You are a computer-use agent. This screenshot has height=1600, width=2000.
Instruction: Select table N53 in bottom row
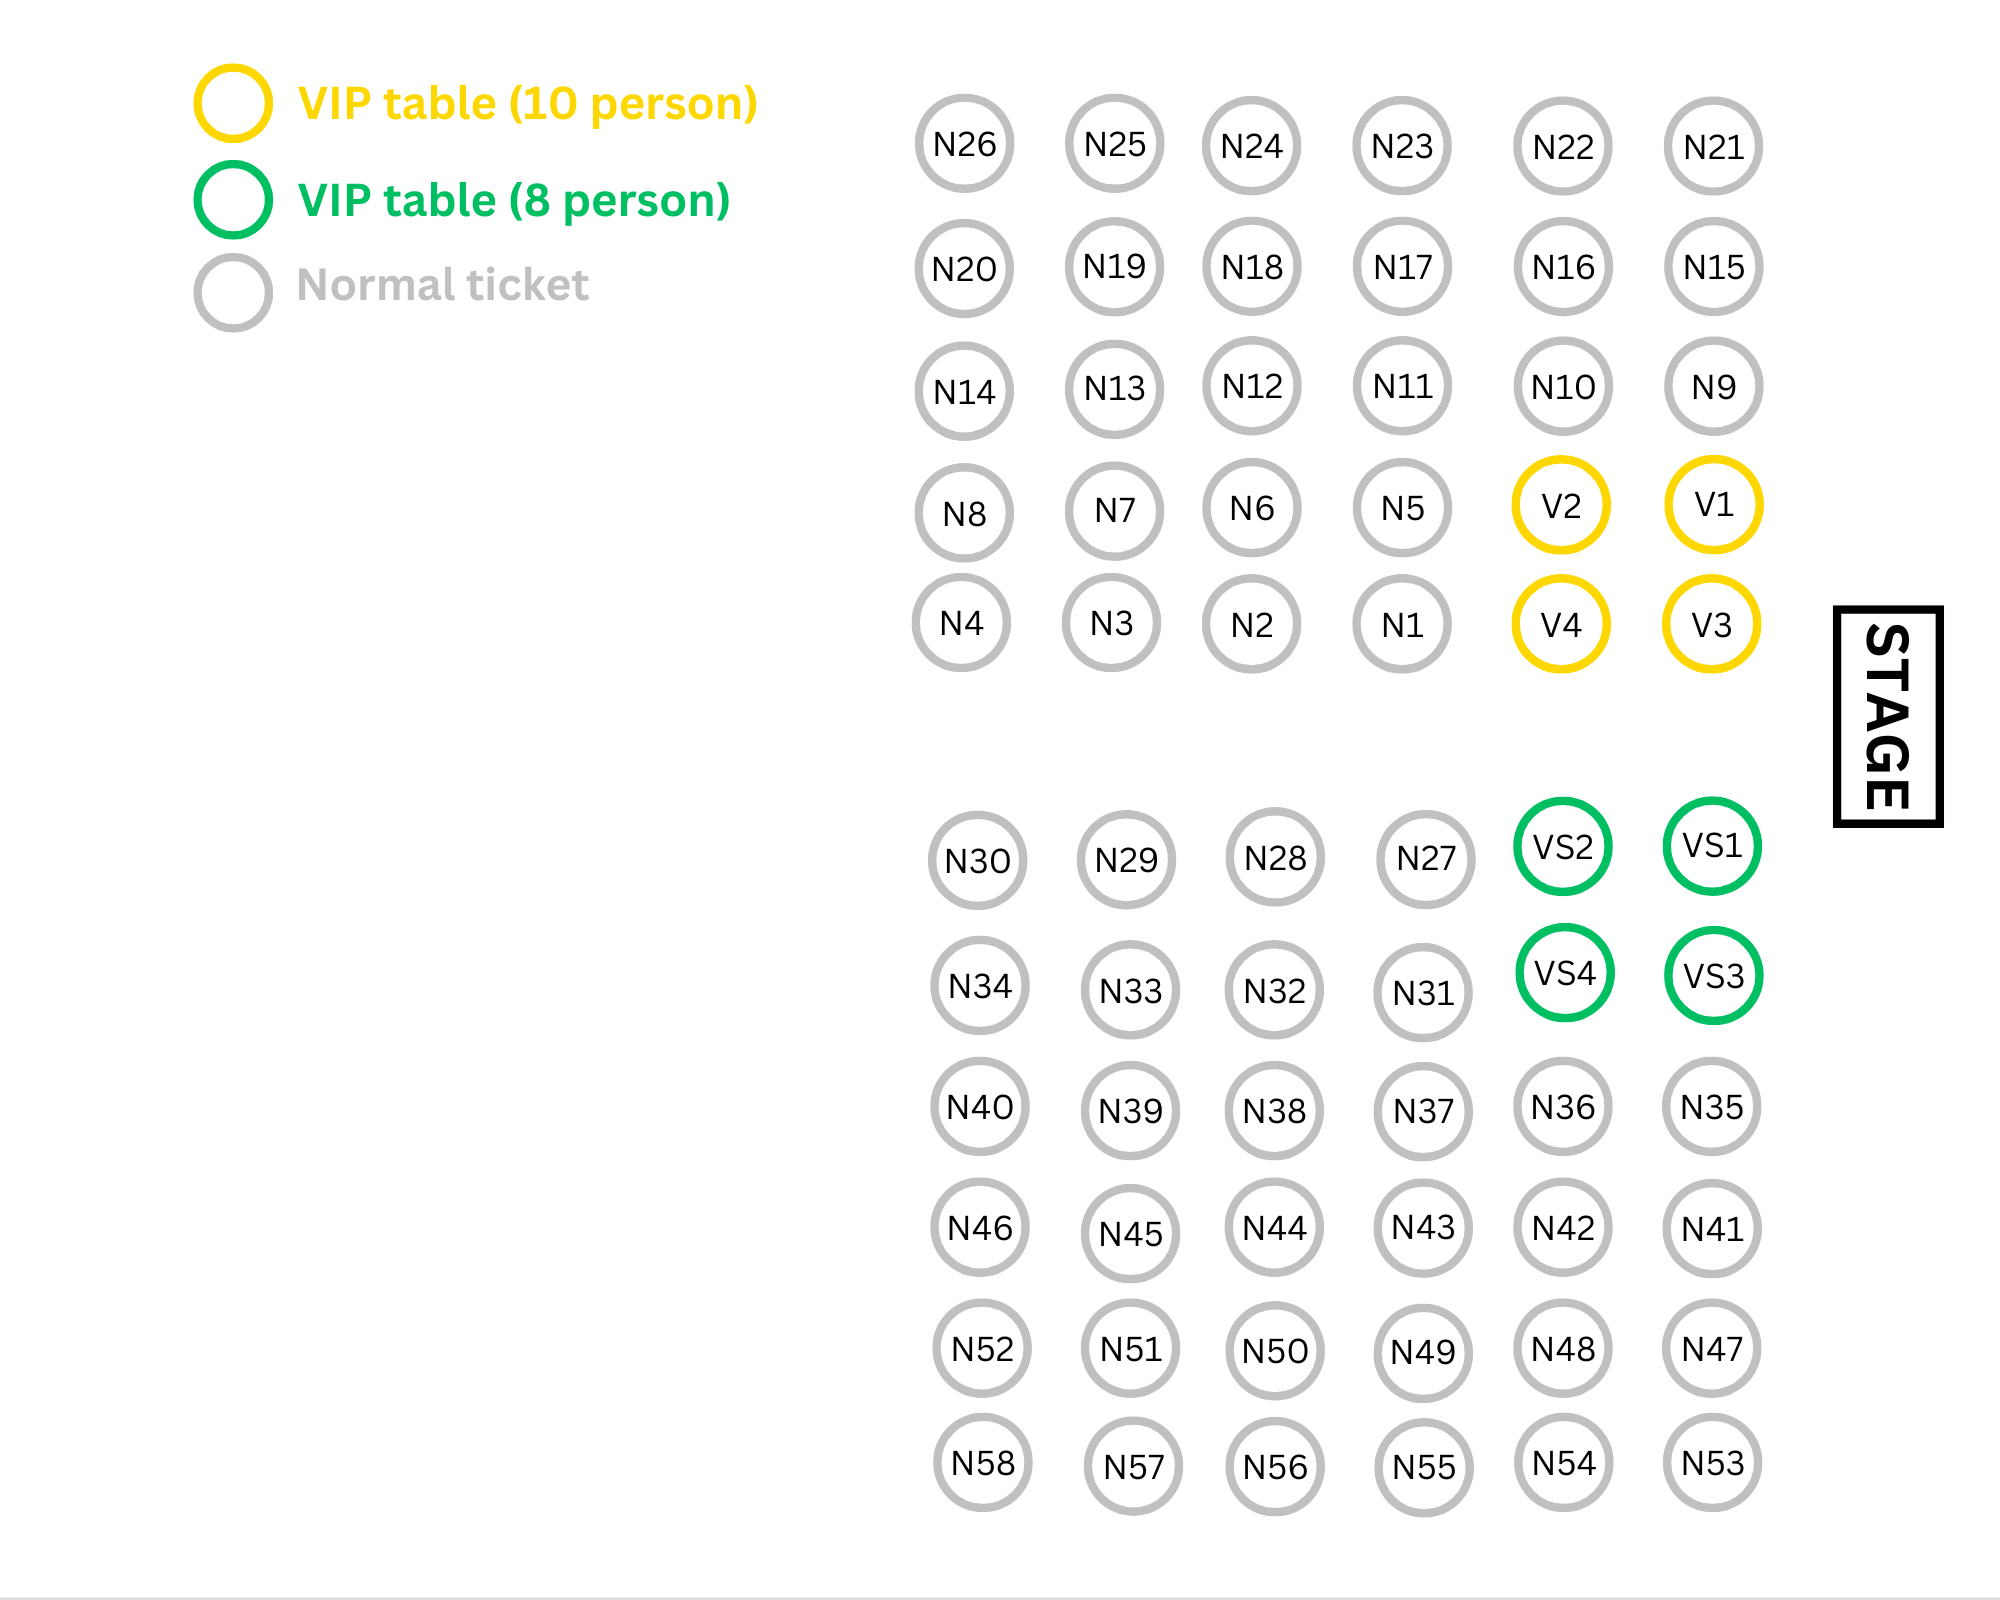pyautogui.click(x=1712, y=1462)
